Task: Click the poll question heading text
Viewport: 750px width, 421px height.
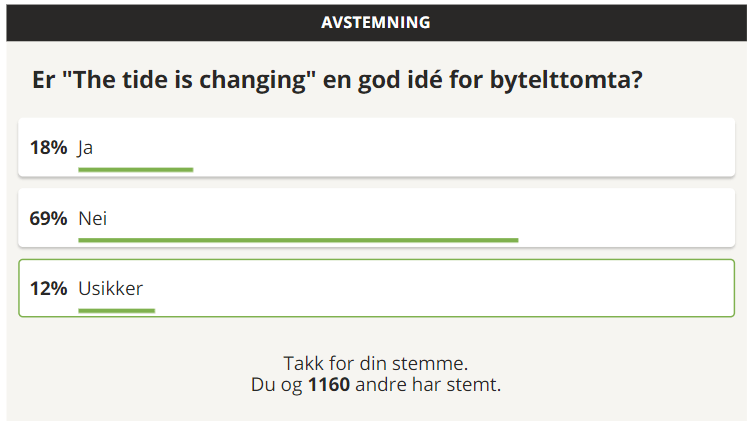Action: pos(337,81)
